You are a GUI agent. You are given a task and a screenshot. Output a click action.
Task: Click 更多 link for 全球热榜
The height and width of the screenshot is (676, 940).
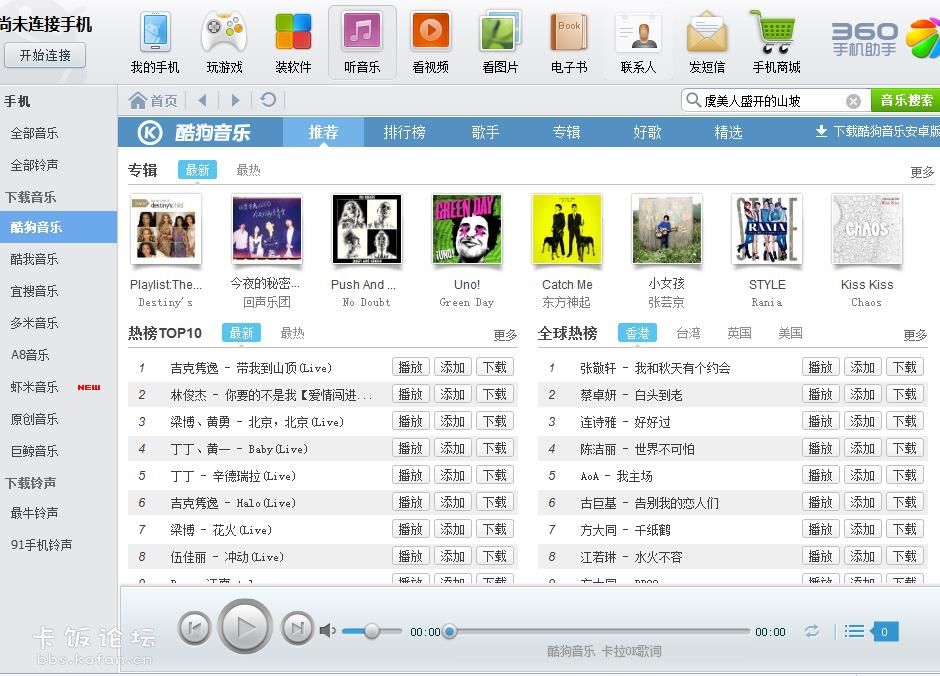click(x=915, y=335)
